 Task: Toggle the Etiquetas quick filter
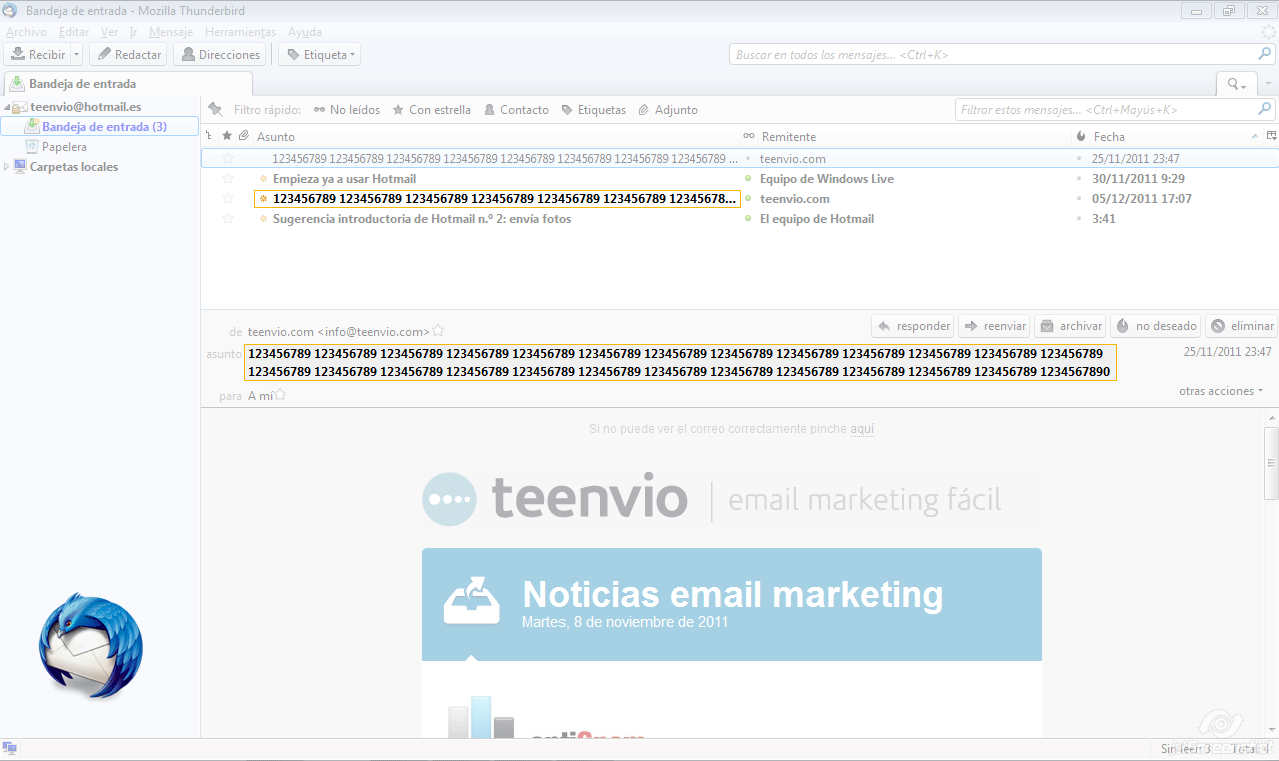tap(593, 110)
